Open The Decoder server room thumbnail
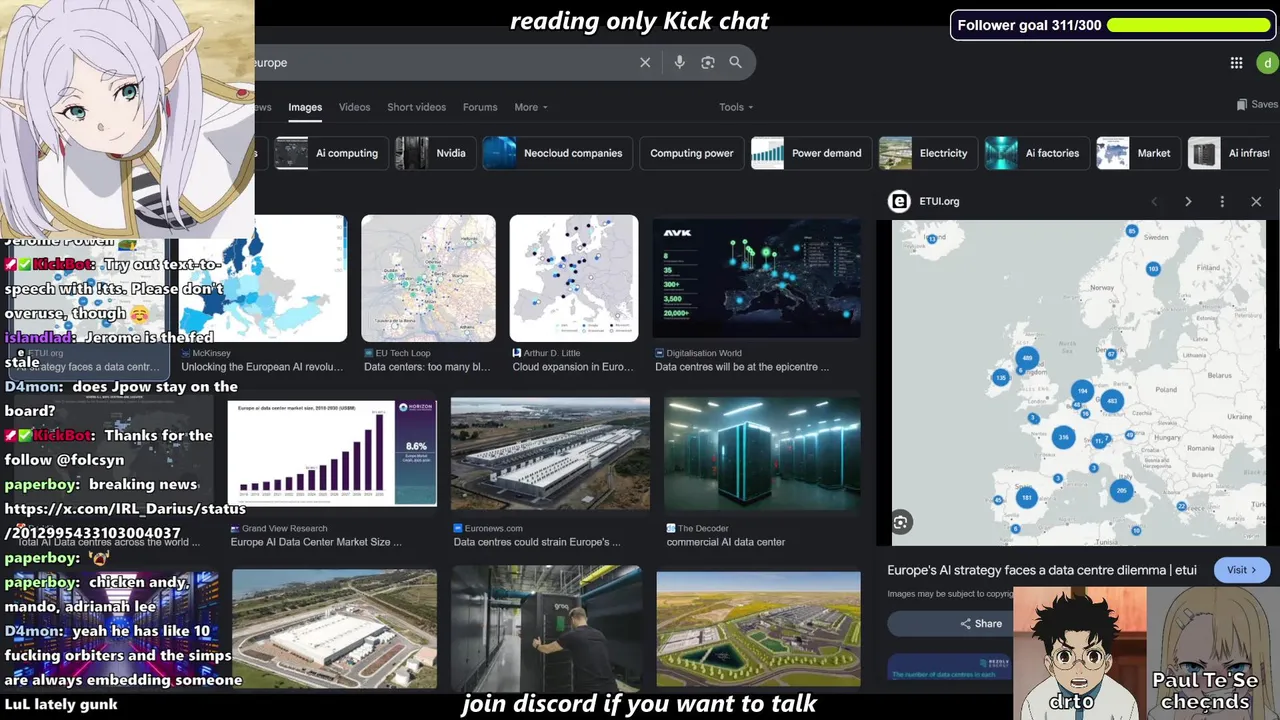The width and height of the screenshot is (1280, 720). (x=762, y=454)
